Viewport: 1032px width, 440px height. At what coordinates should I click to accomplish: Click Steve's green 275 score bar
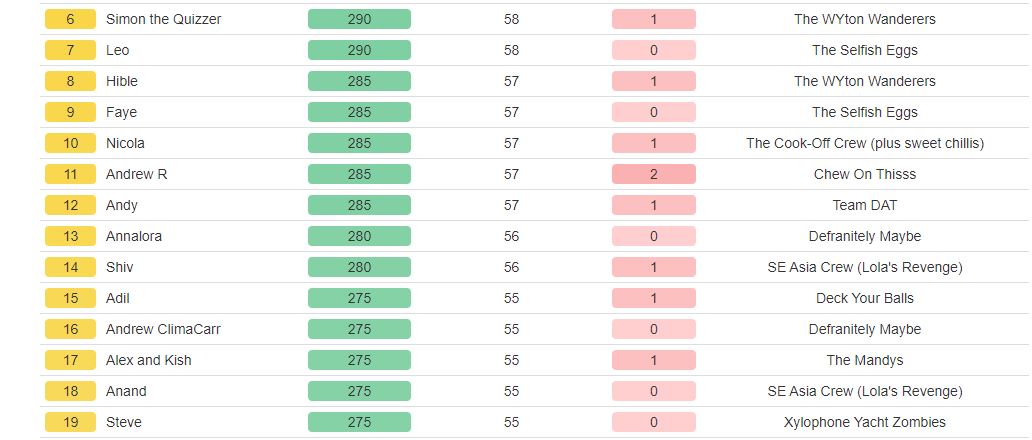click(359, 421)
